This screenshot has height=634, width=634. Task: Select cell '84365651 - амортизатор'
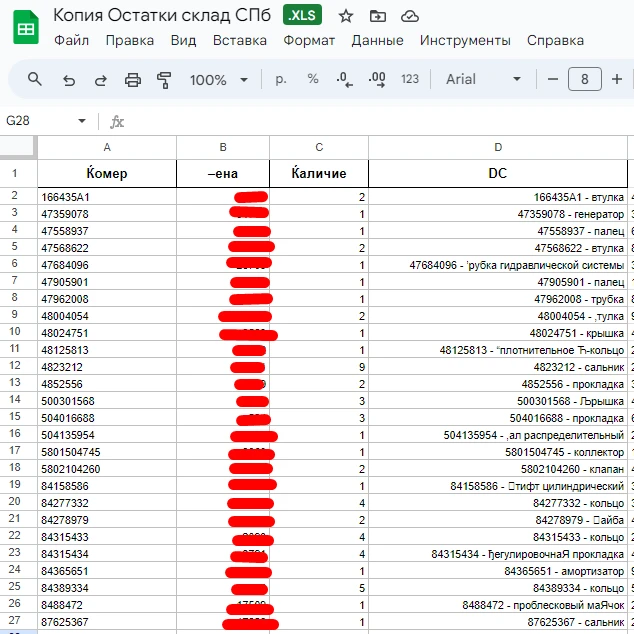pos(498,570)
